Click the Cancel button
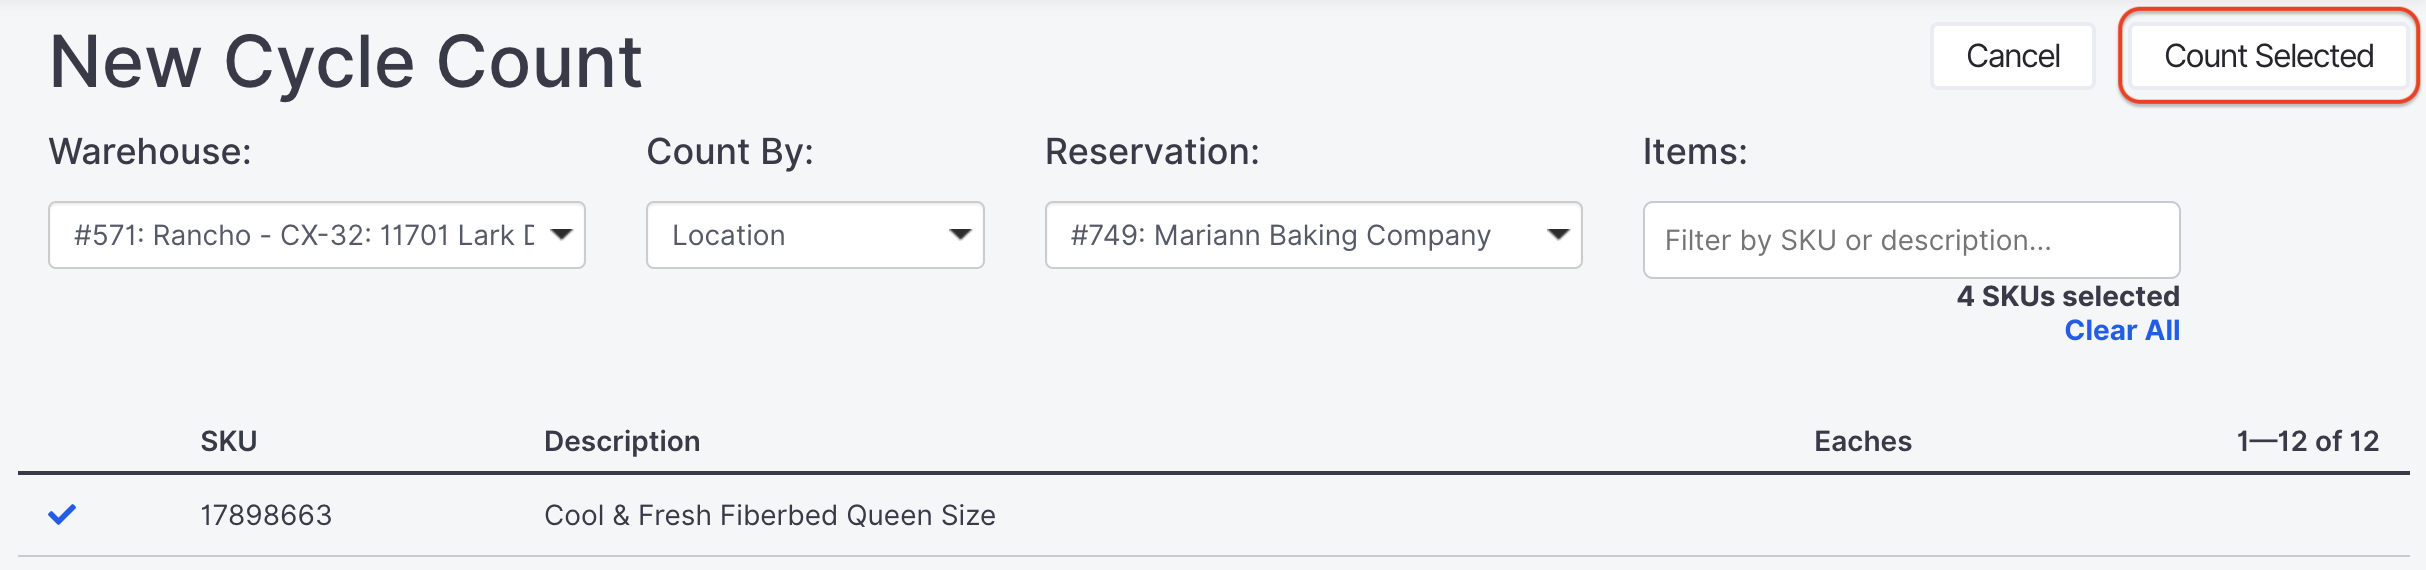 pos(2012,56)
